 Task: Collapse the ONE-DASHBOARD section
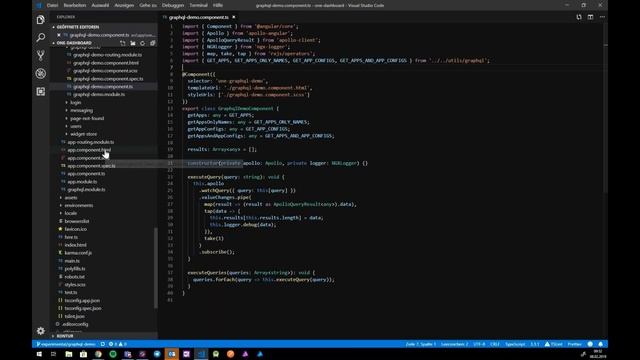tap(74, 43)
